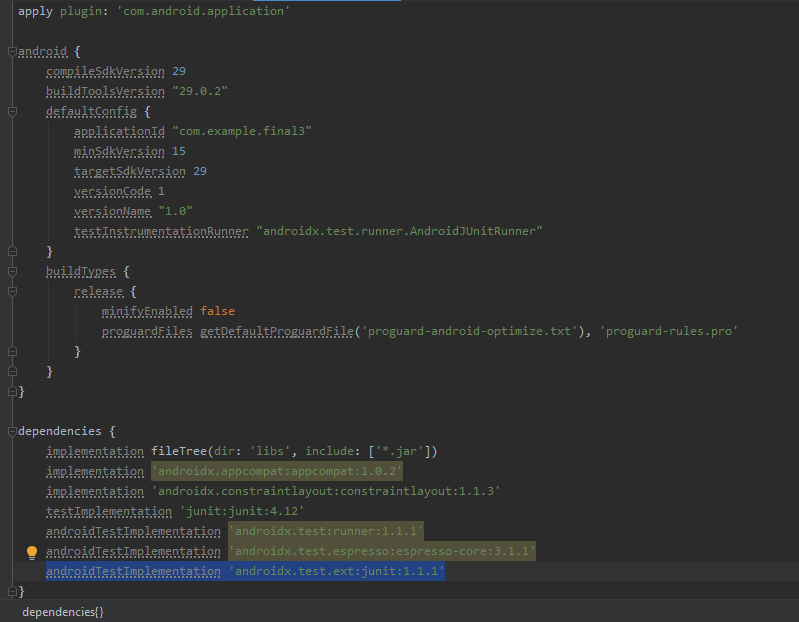
Task: Click the 'versionName' property
Action: coord(112,211)
